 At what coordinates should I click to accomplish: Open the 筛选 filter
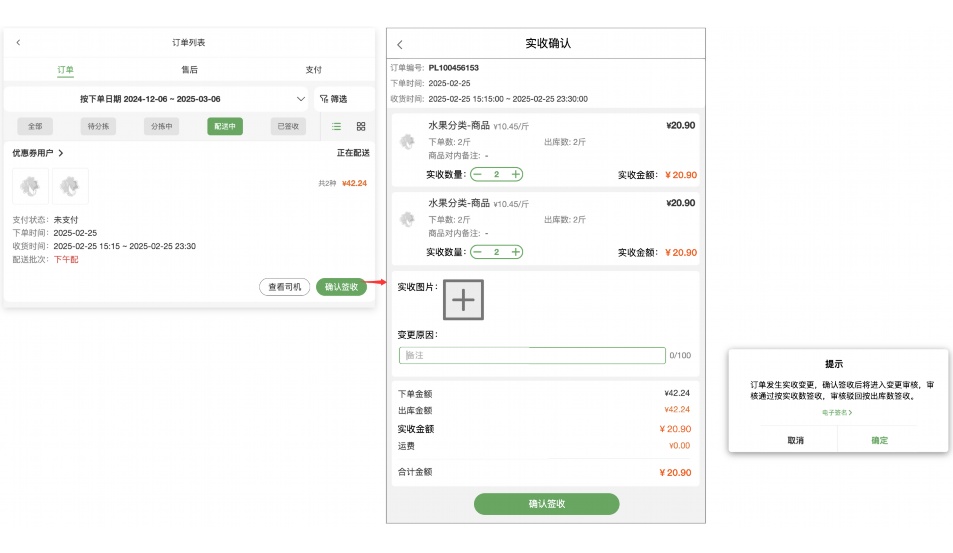tap(333, 99)
